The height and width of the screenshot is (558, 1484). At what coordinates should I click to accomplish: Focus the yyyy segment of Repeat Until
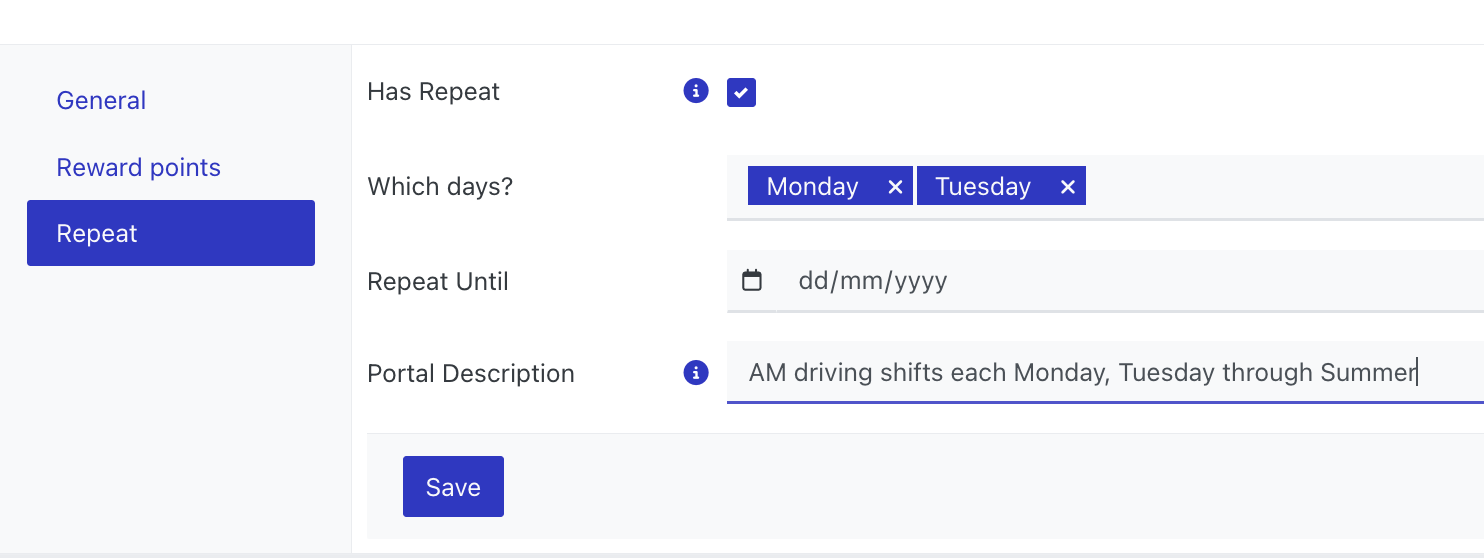pos(920,281)
